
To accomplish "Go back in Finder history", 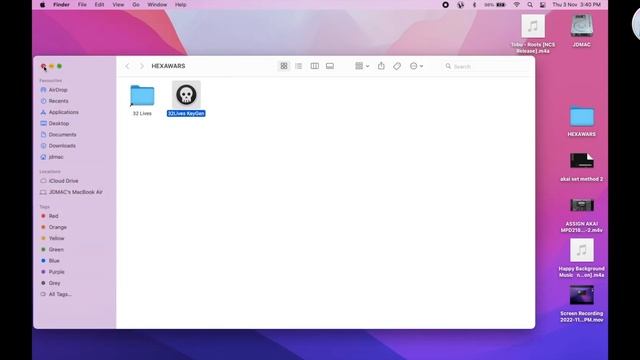I will pyautogui.click(x=127, y=66).
